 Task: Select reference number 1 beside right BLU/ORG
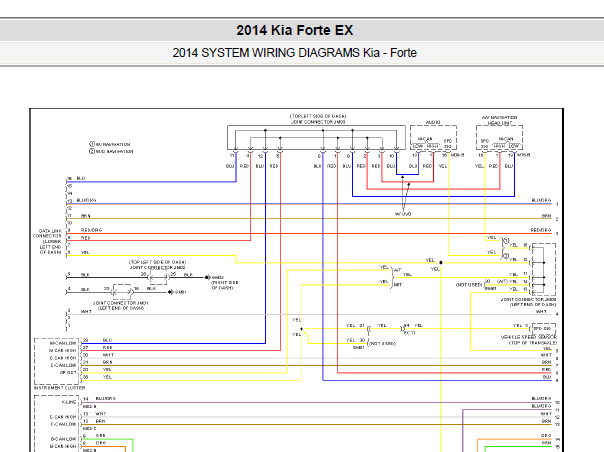pos(557,204)
